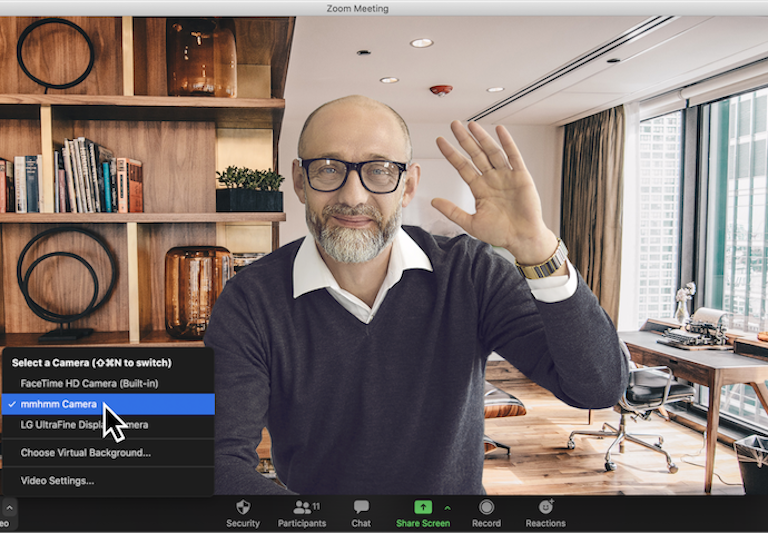
Task: Click the Reactions label text
Action: [545, 523]
